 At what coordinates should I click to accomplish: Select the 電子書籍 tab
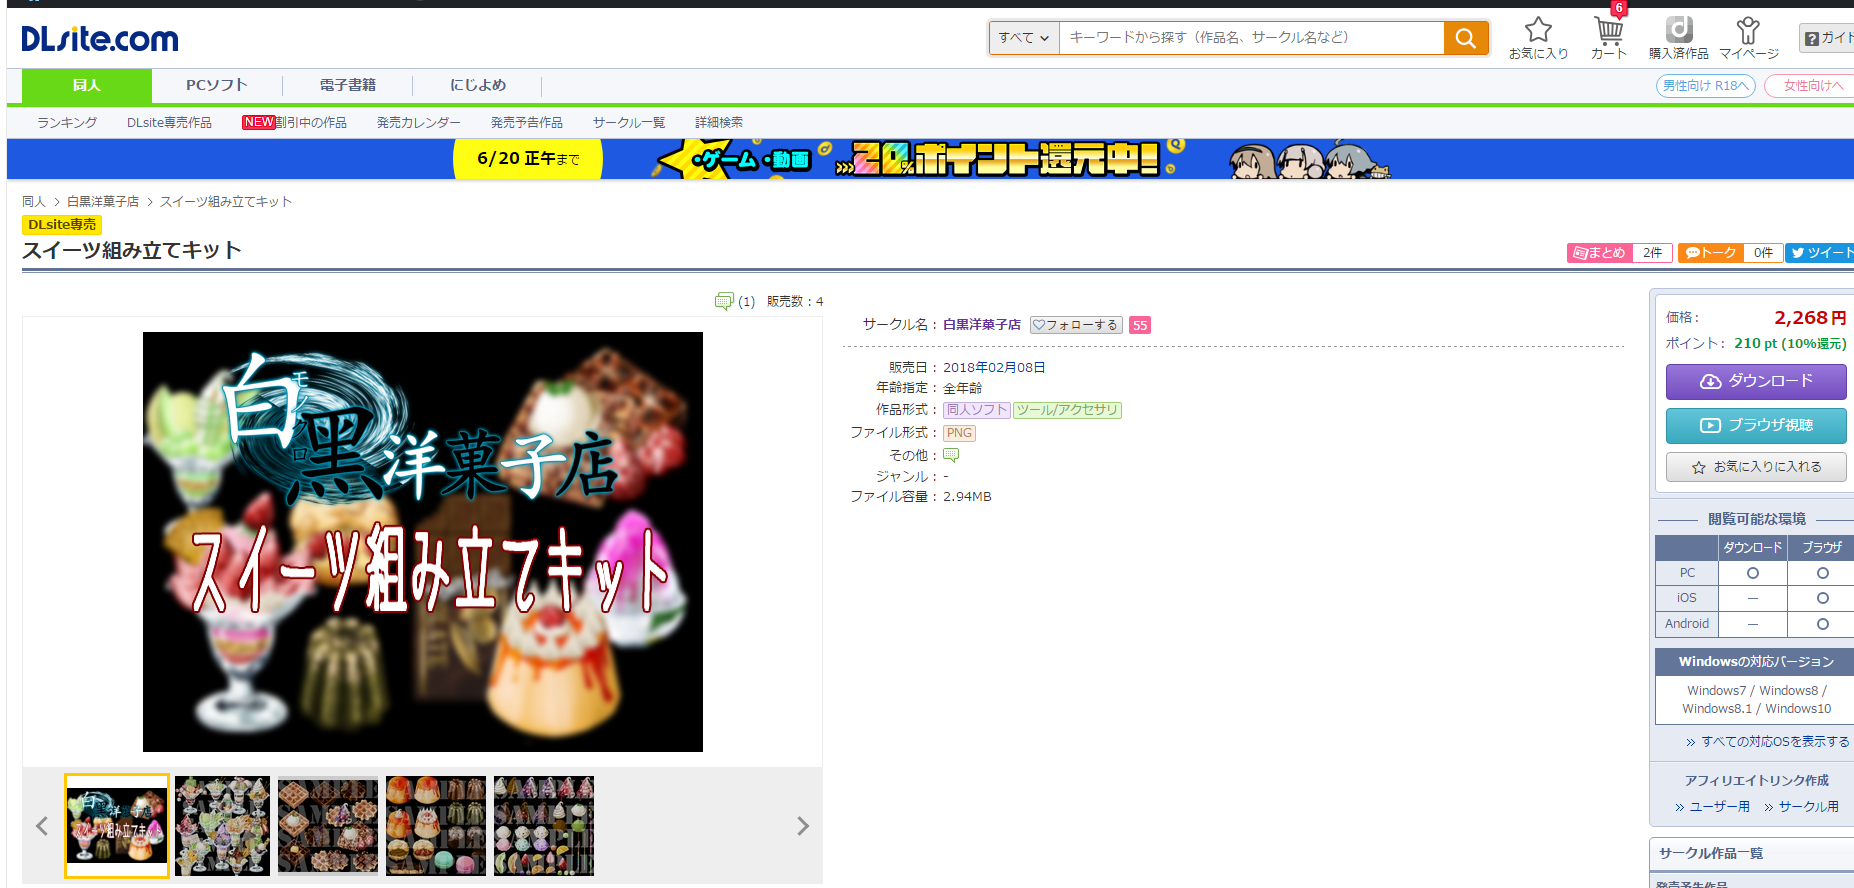click(348, 86)
